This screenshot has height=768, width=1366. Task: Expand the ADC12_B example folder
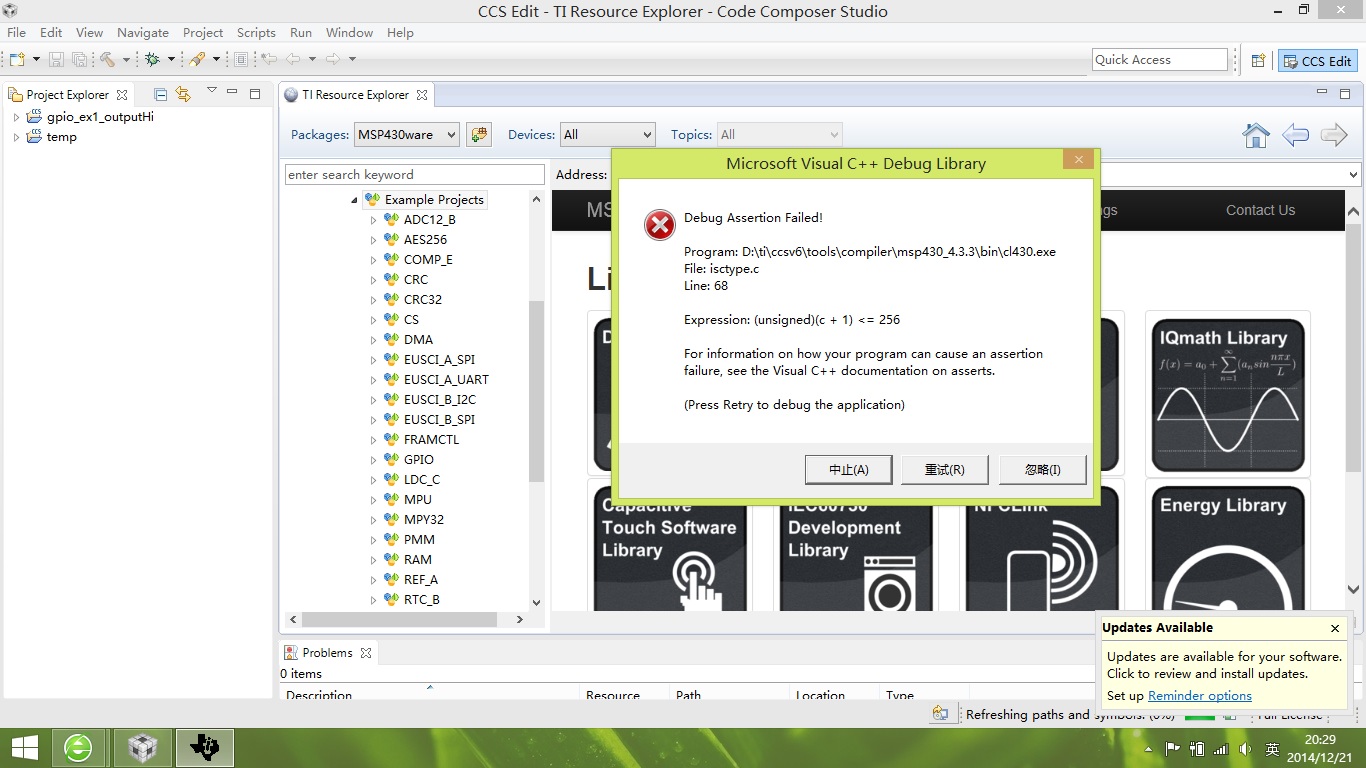tap(373, 220)
